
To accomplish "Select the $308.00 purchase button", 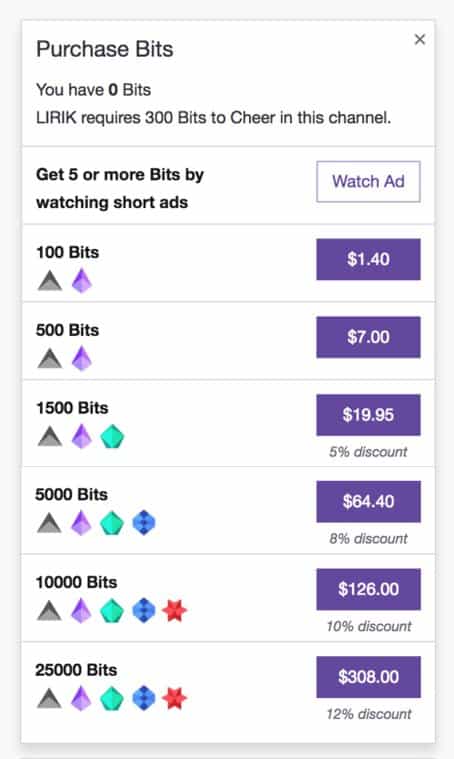I will [368, 677].
